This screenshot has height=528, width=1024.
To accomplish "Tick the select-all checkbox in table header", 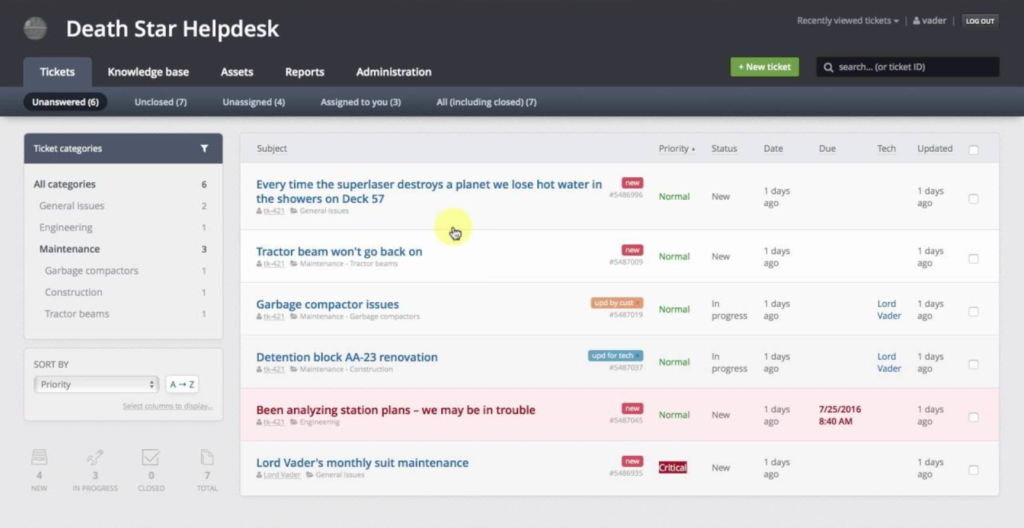I will click(x=973, y=150).
